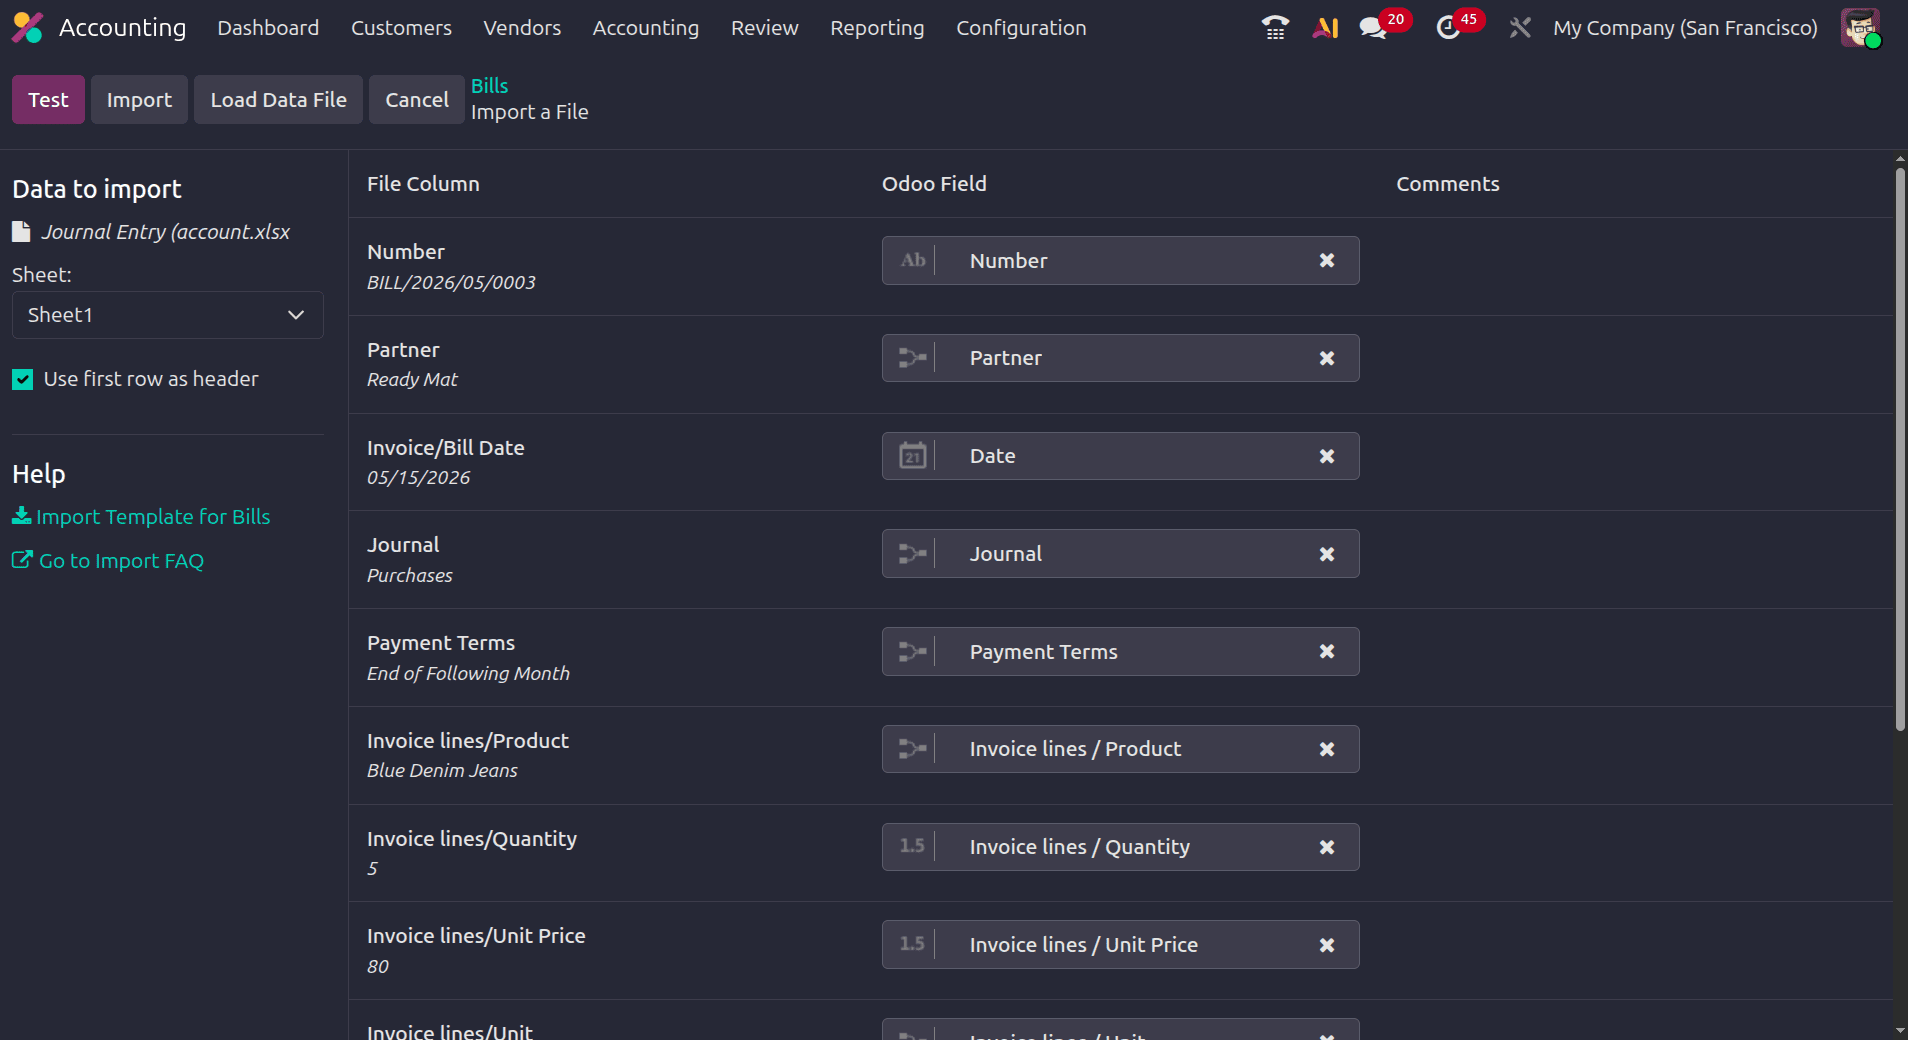Click the Blue Denim Jeans sample value
Screen dimensions: 1908x1040
[x=442, y=771]
